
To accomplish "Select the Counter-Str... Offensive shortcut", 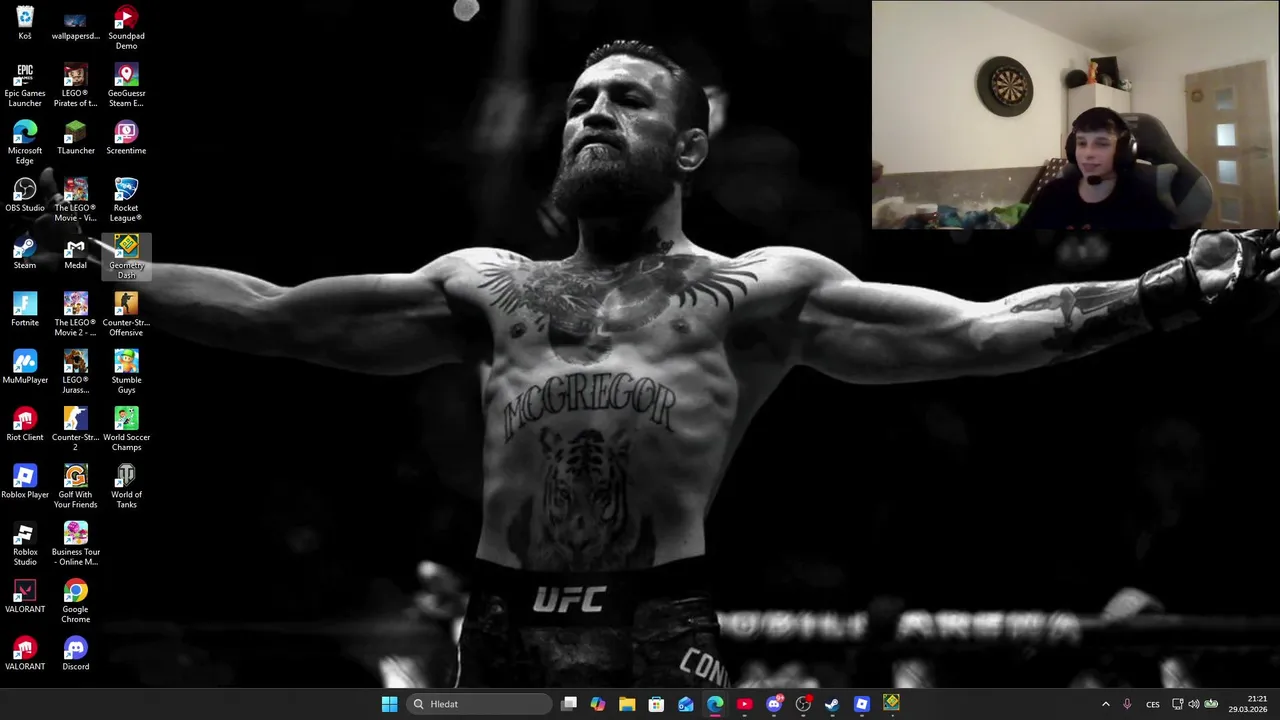I will pos(126,315).
